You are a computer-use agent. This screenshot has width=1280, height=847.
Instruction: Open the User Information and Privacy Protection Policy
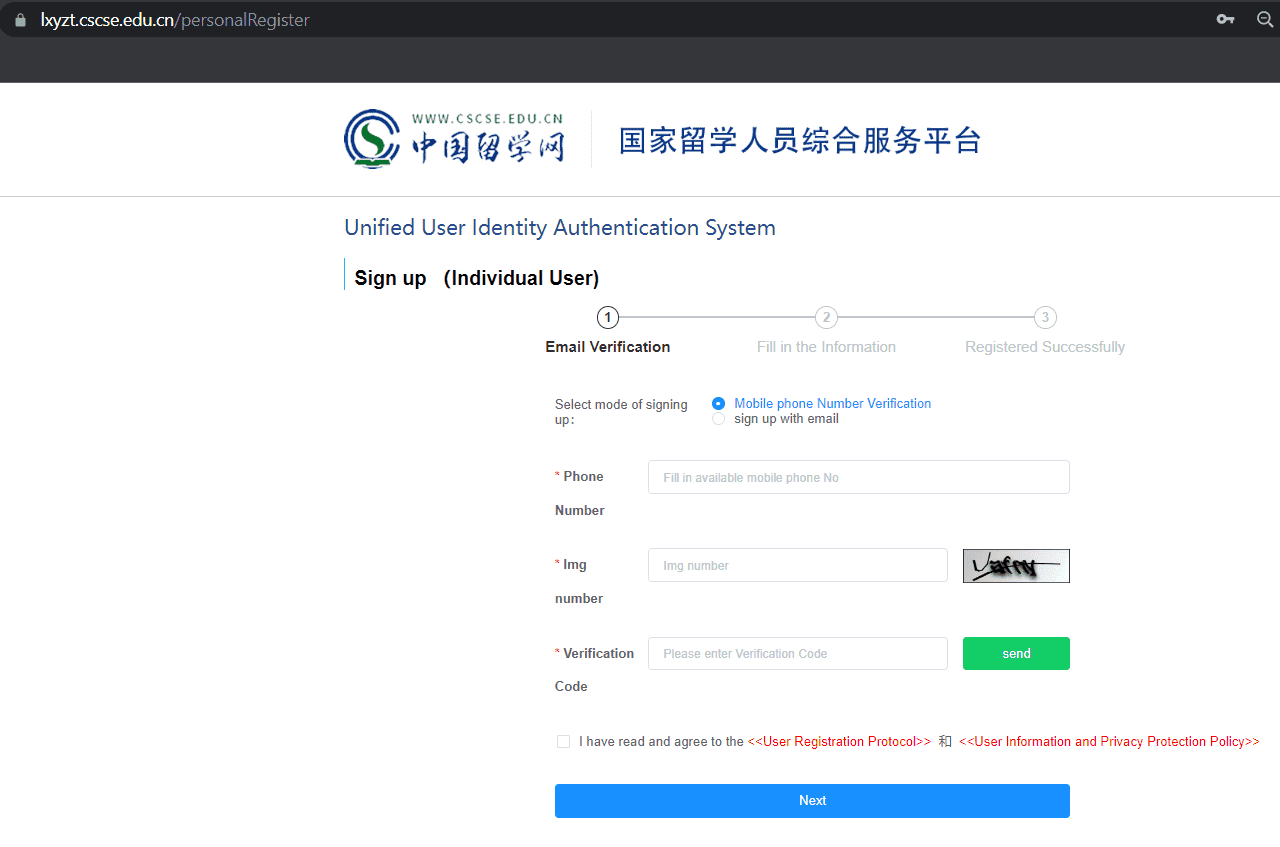pyautogui.click(x=1110, y=741)
